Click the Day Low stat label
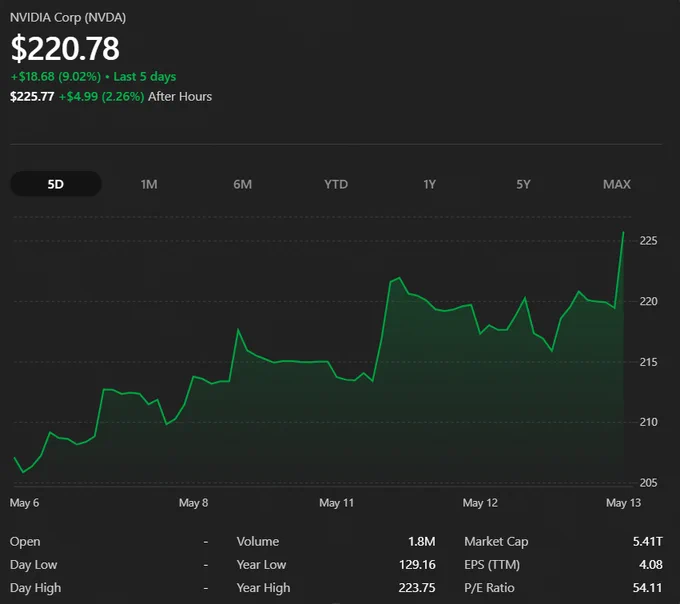This screenshot has width=680, height=604. (x=33, y=565)
